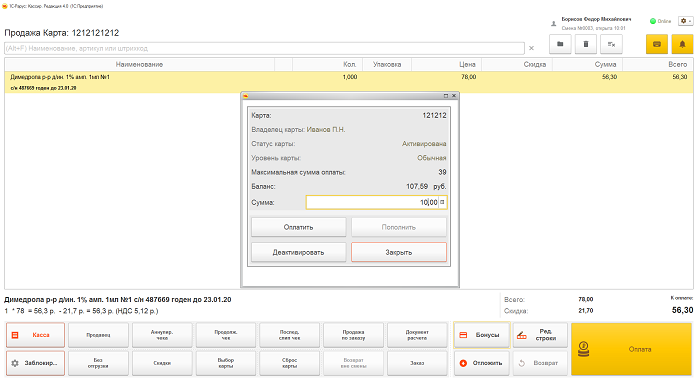This screenshot has height=380, width=700.
Task: Click the Послед. слип чек button
Action: [x=290, y=335]
